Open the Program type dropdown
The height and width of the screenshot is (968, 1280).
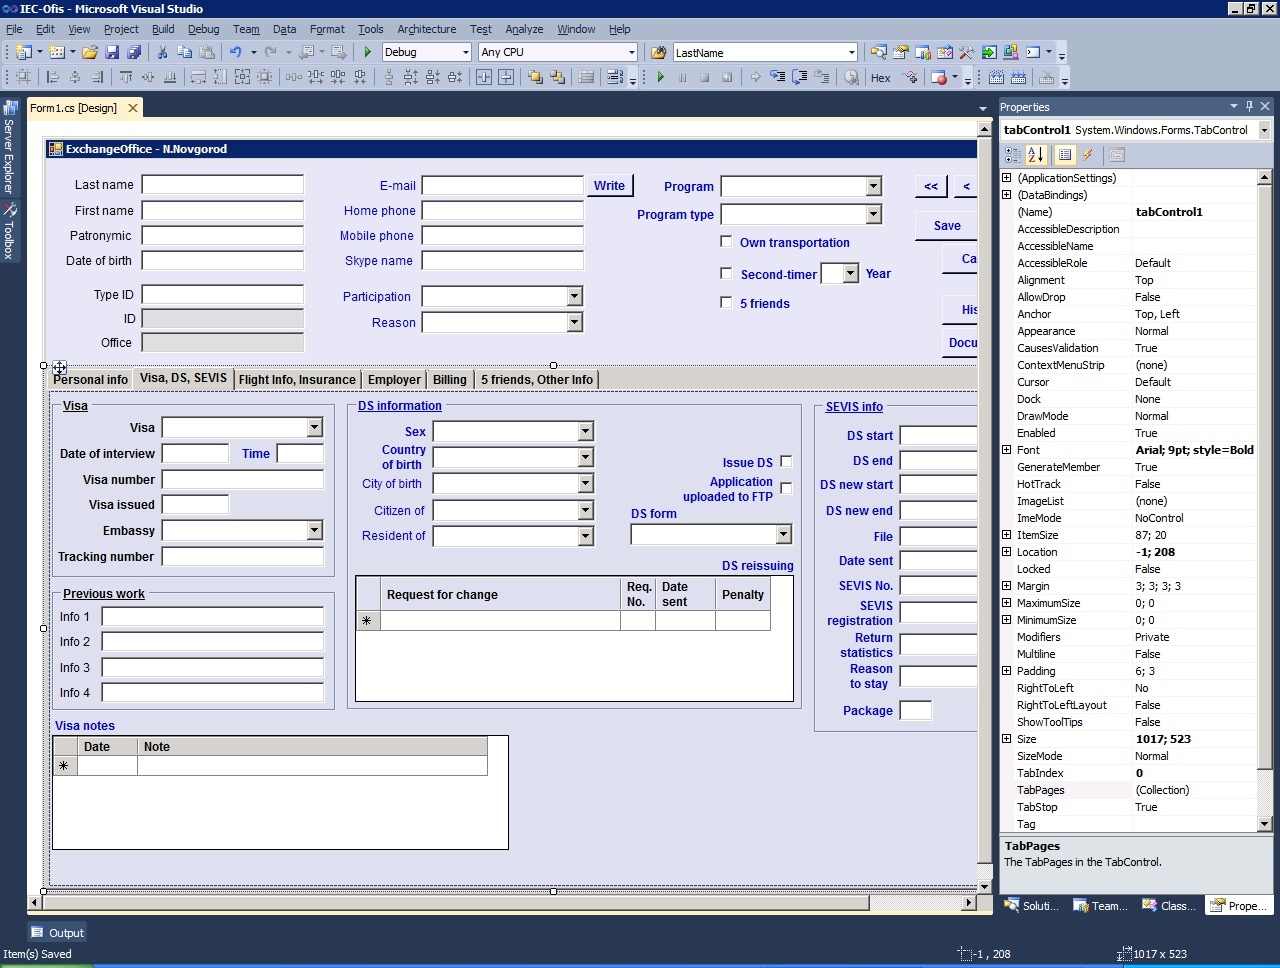873,214
